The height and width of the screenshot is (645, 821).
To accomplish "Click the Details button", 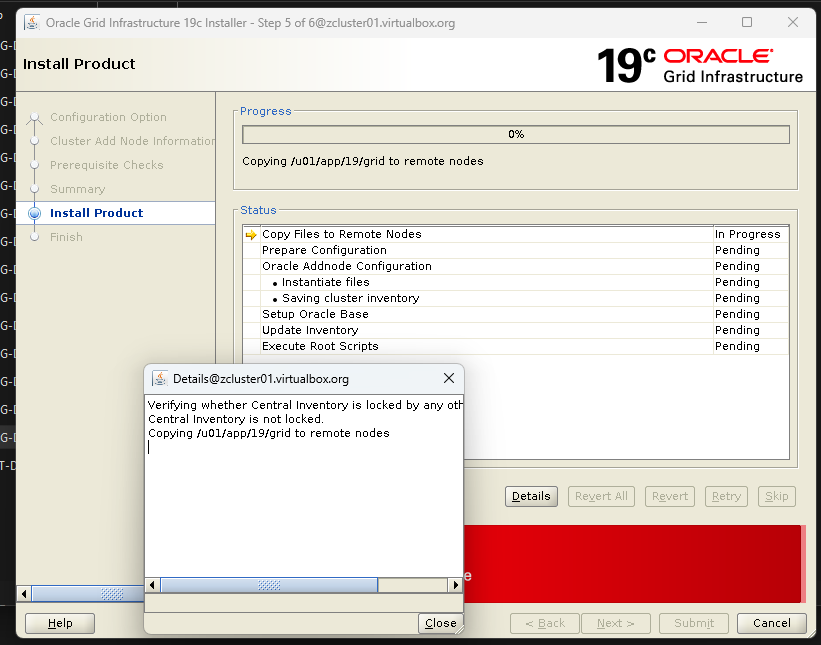I will 531,496.
